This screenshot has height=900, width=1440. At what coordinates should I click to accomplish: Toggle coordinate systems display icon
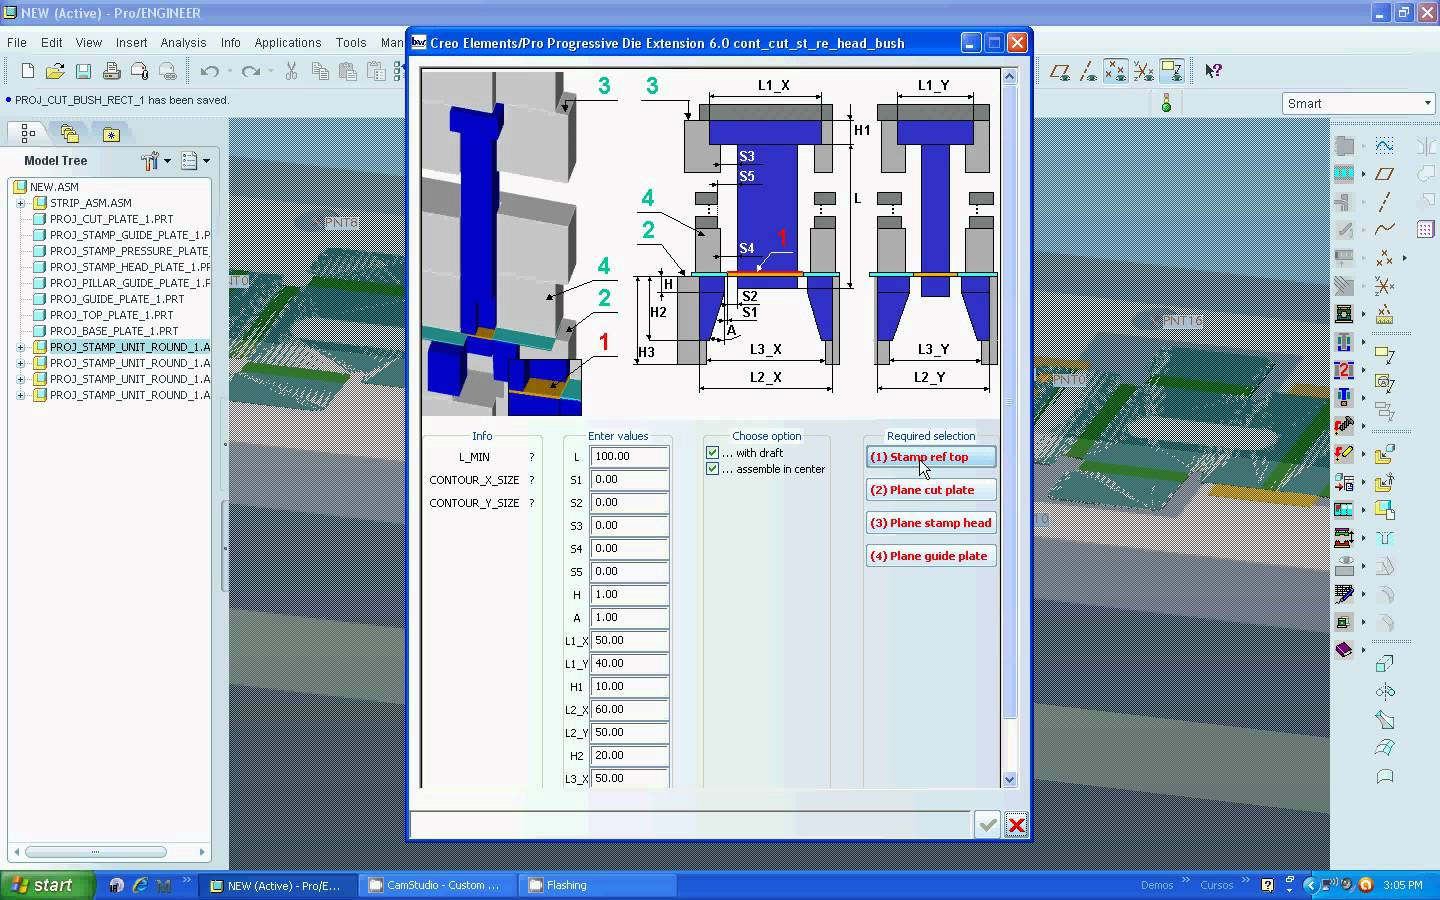pyautogui.click(x=1144, y=71)
